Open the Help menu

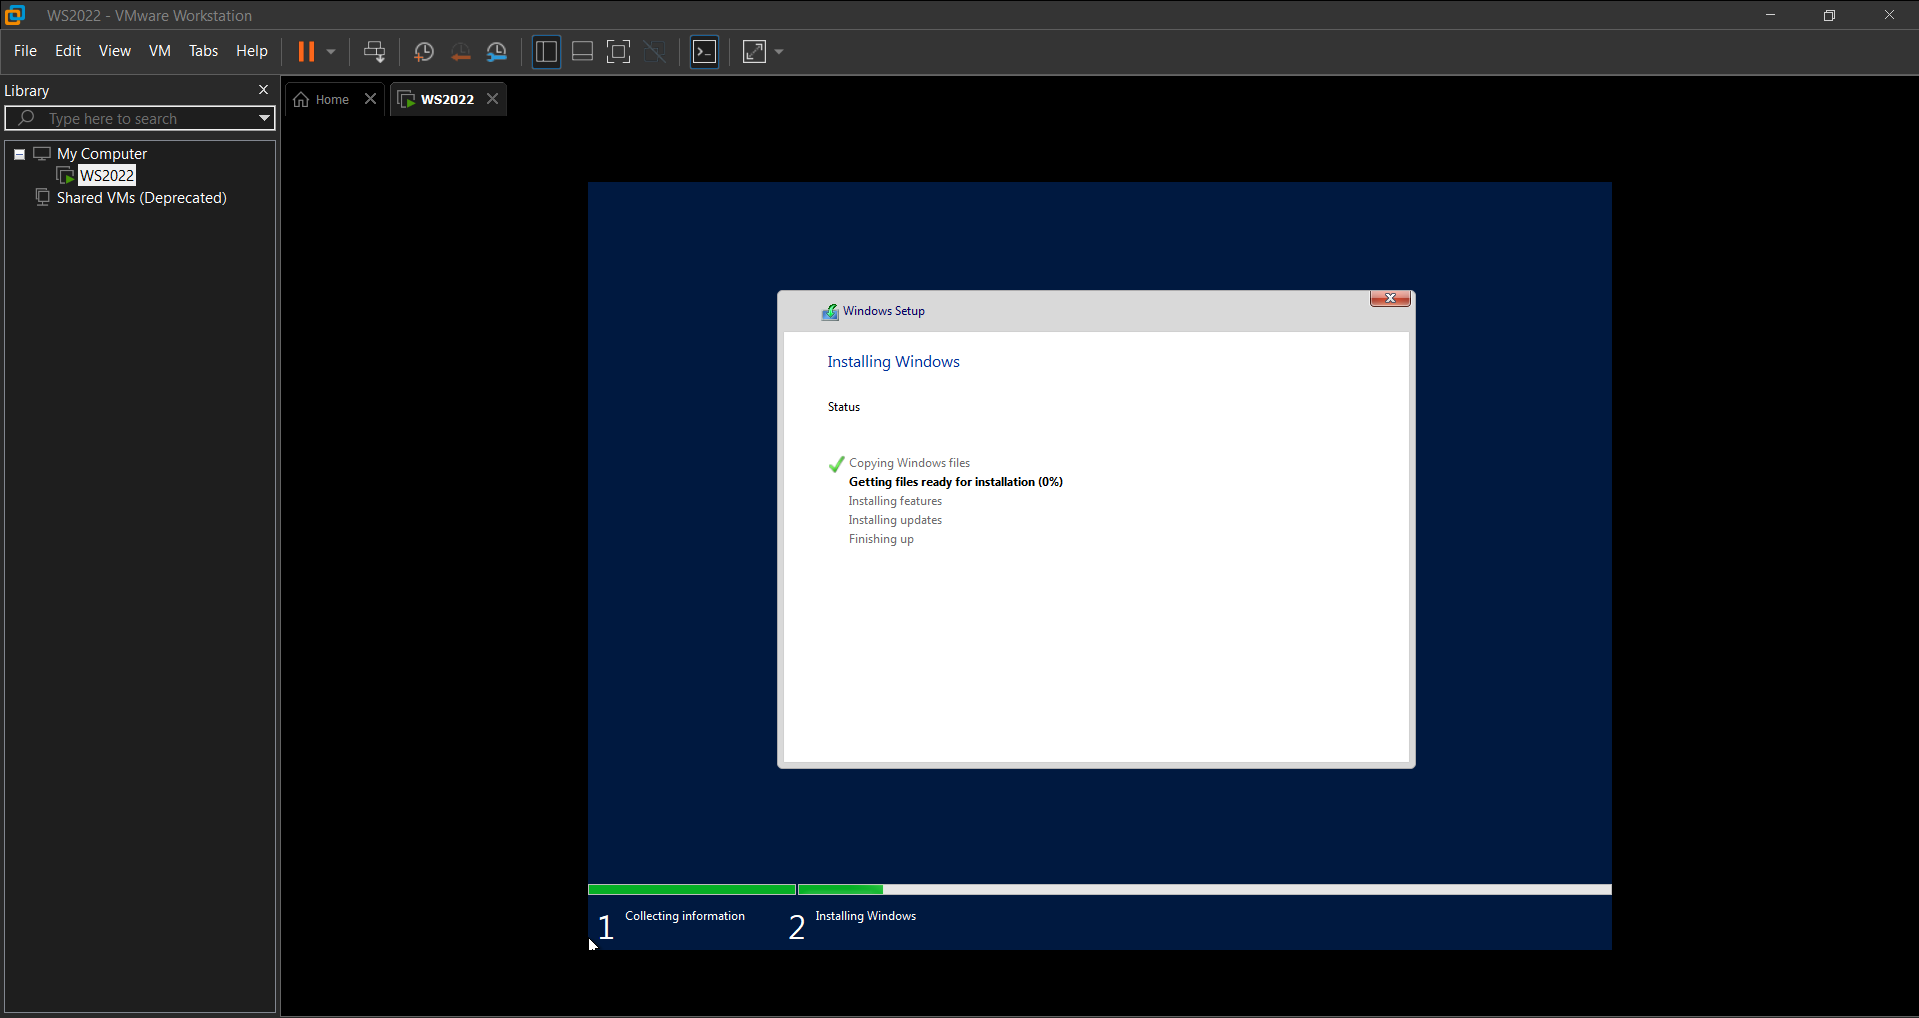click(x=252, y=51)
